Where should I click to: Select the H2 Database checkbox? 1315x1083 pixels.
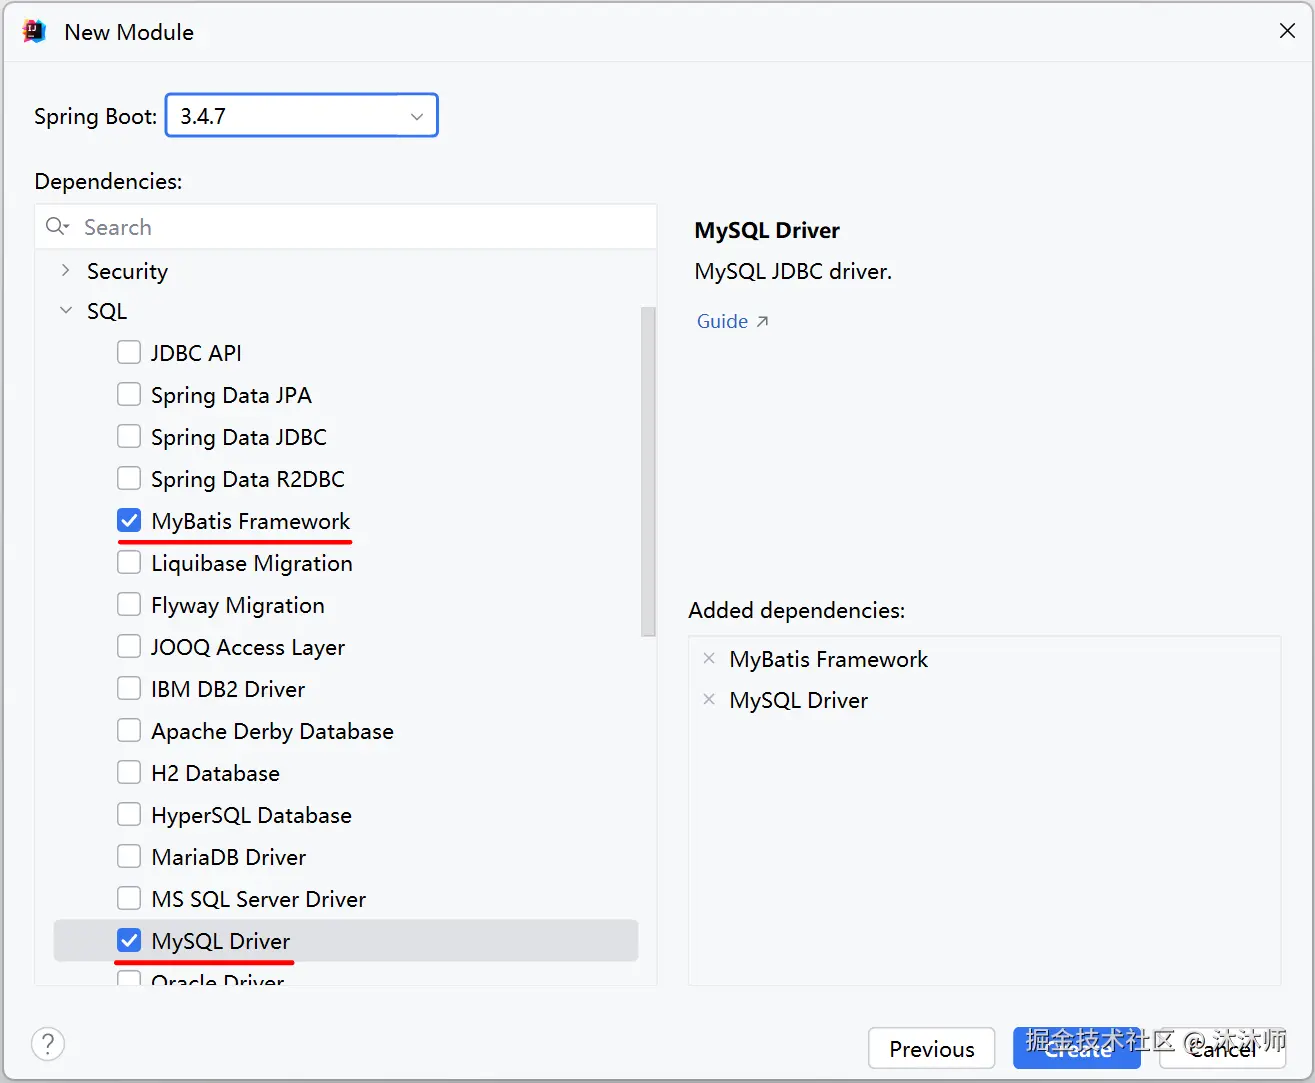click(x=129, y=772)
